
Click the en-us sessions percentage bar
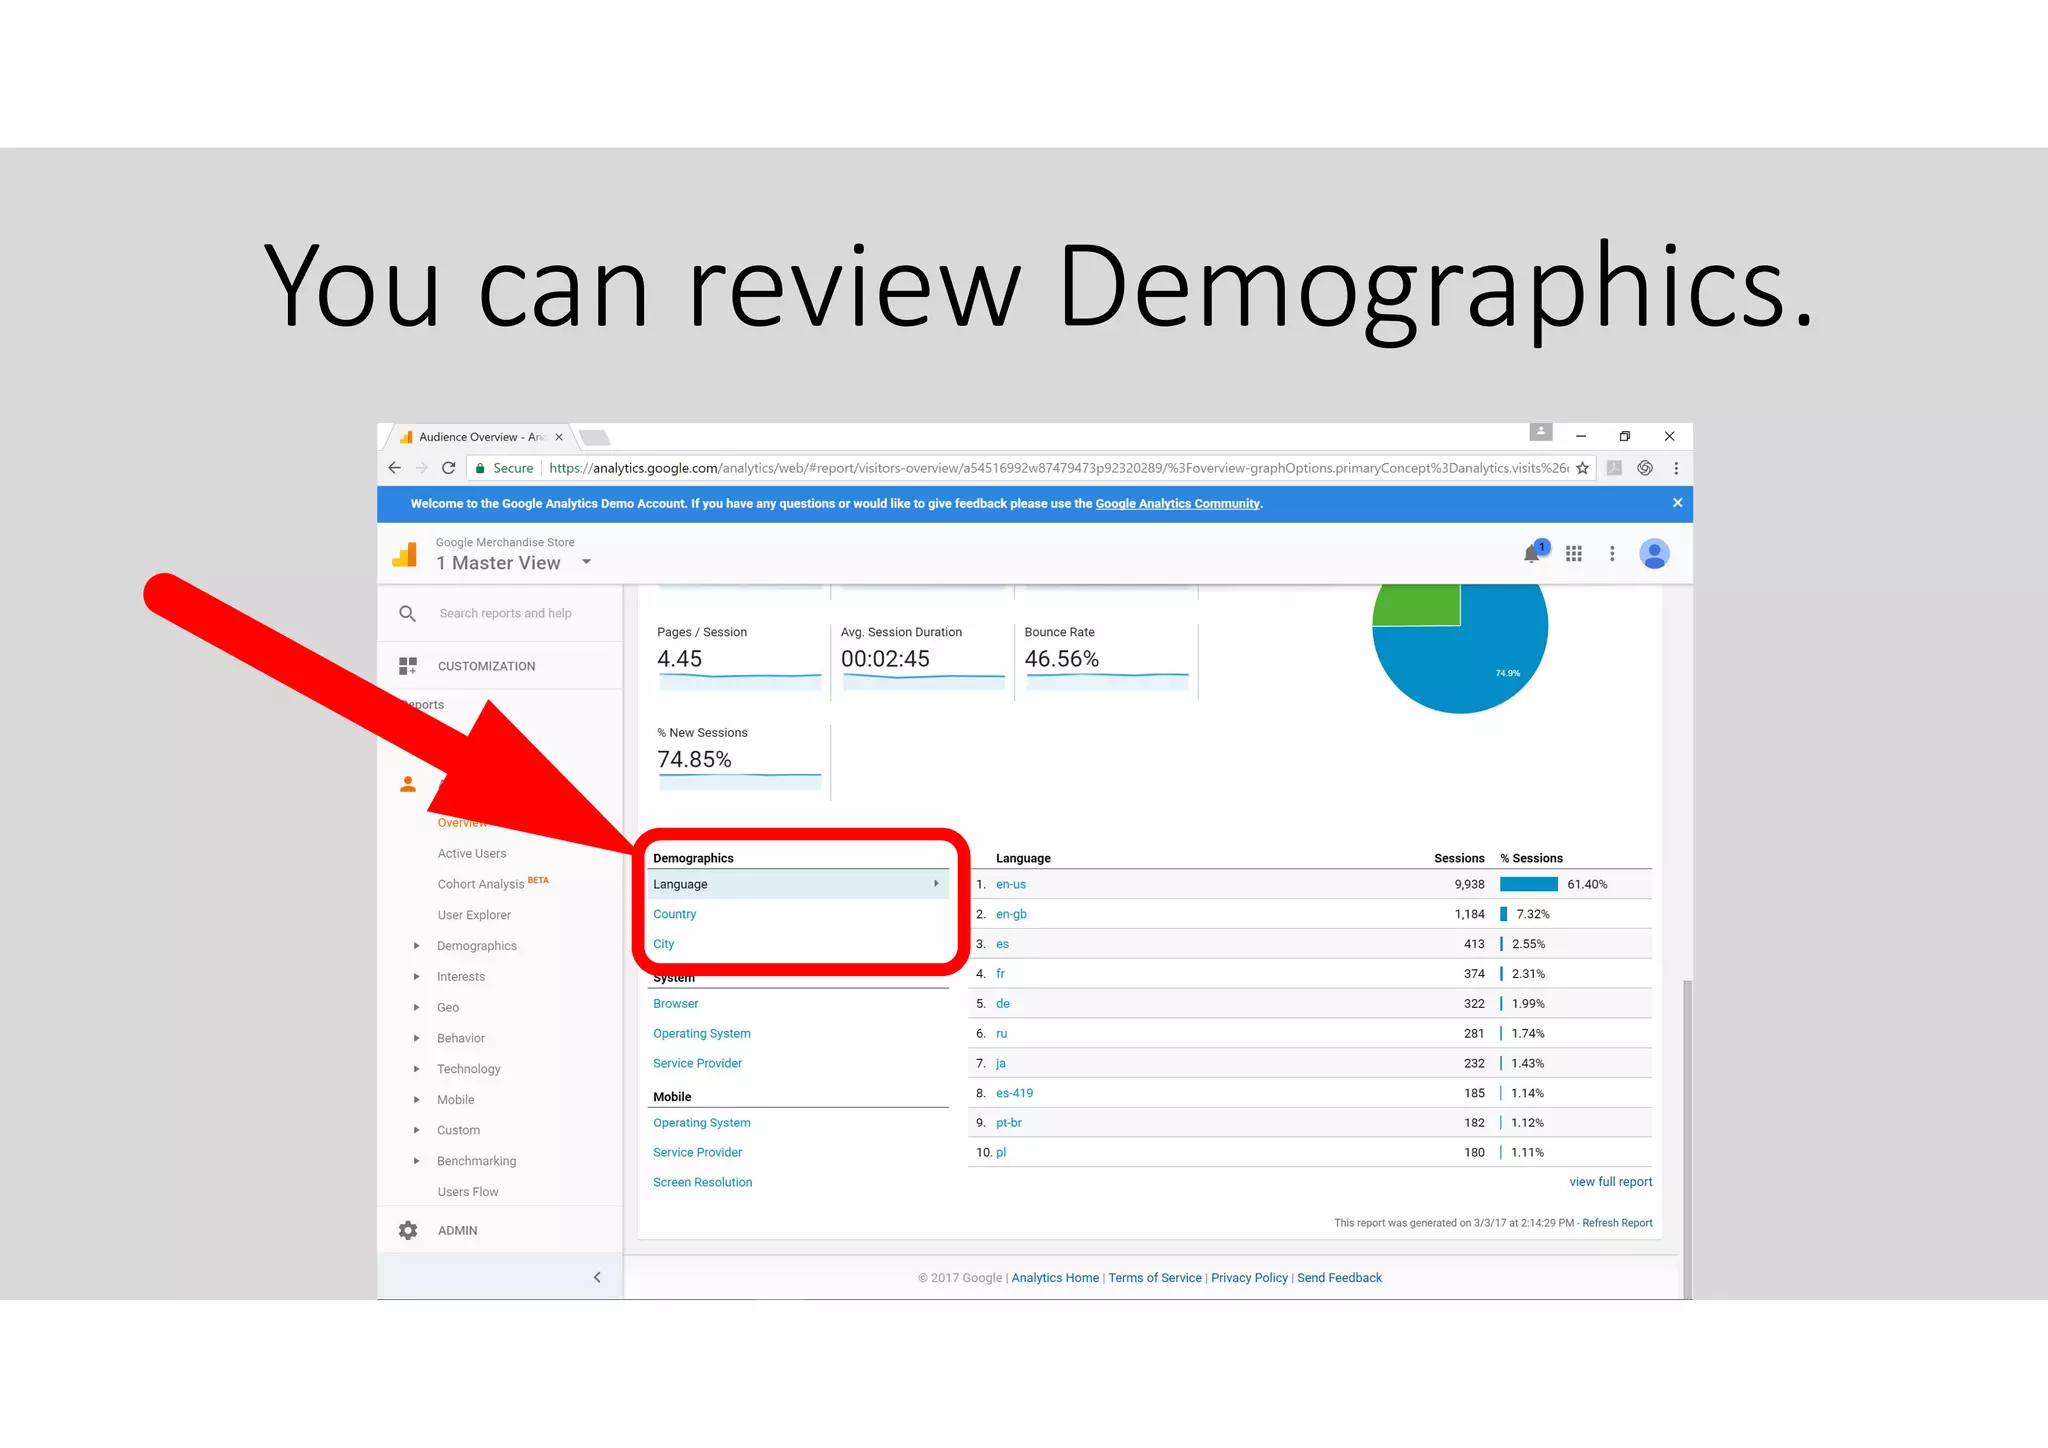coord(1528,884)
